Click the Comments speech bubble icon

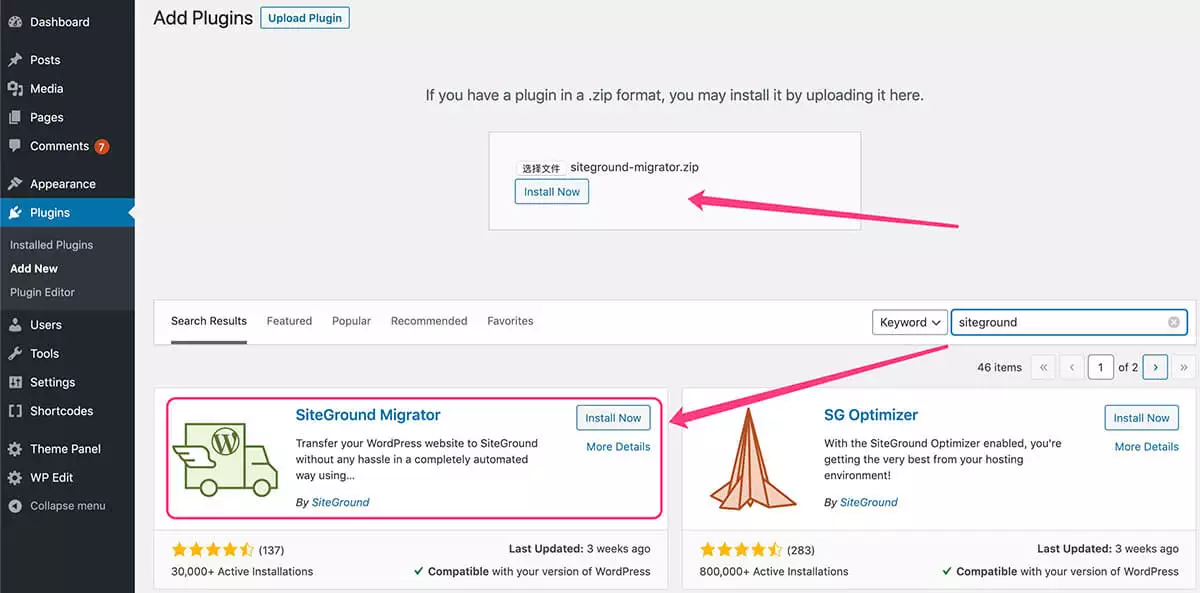(x=15, y=146)
